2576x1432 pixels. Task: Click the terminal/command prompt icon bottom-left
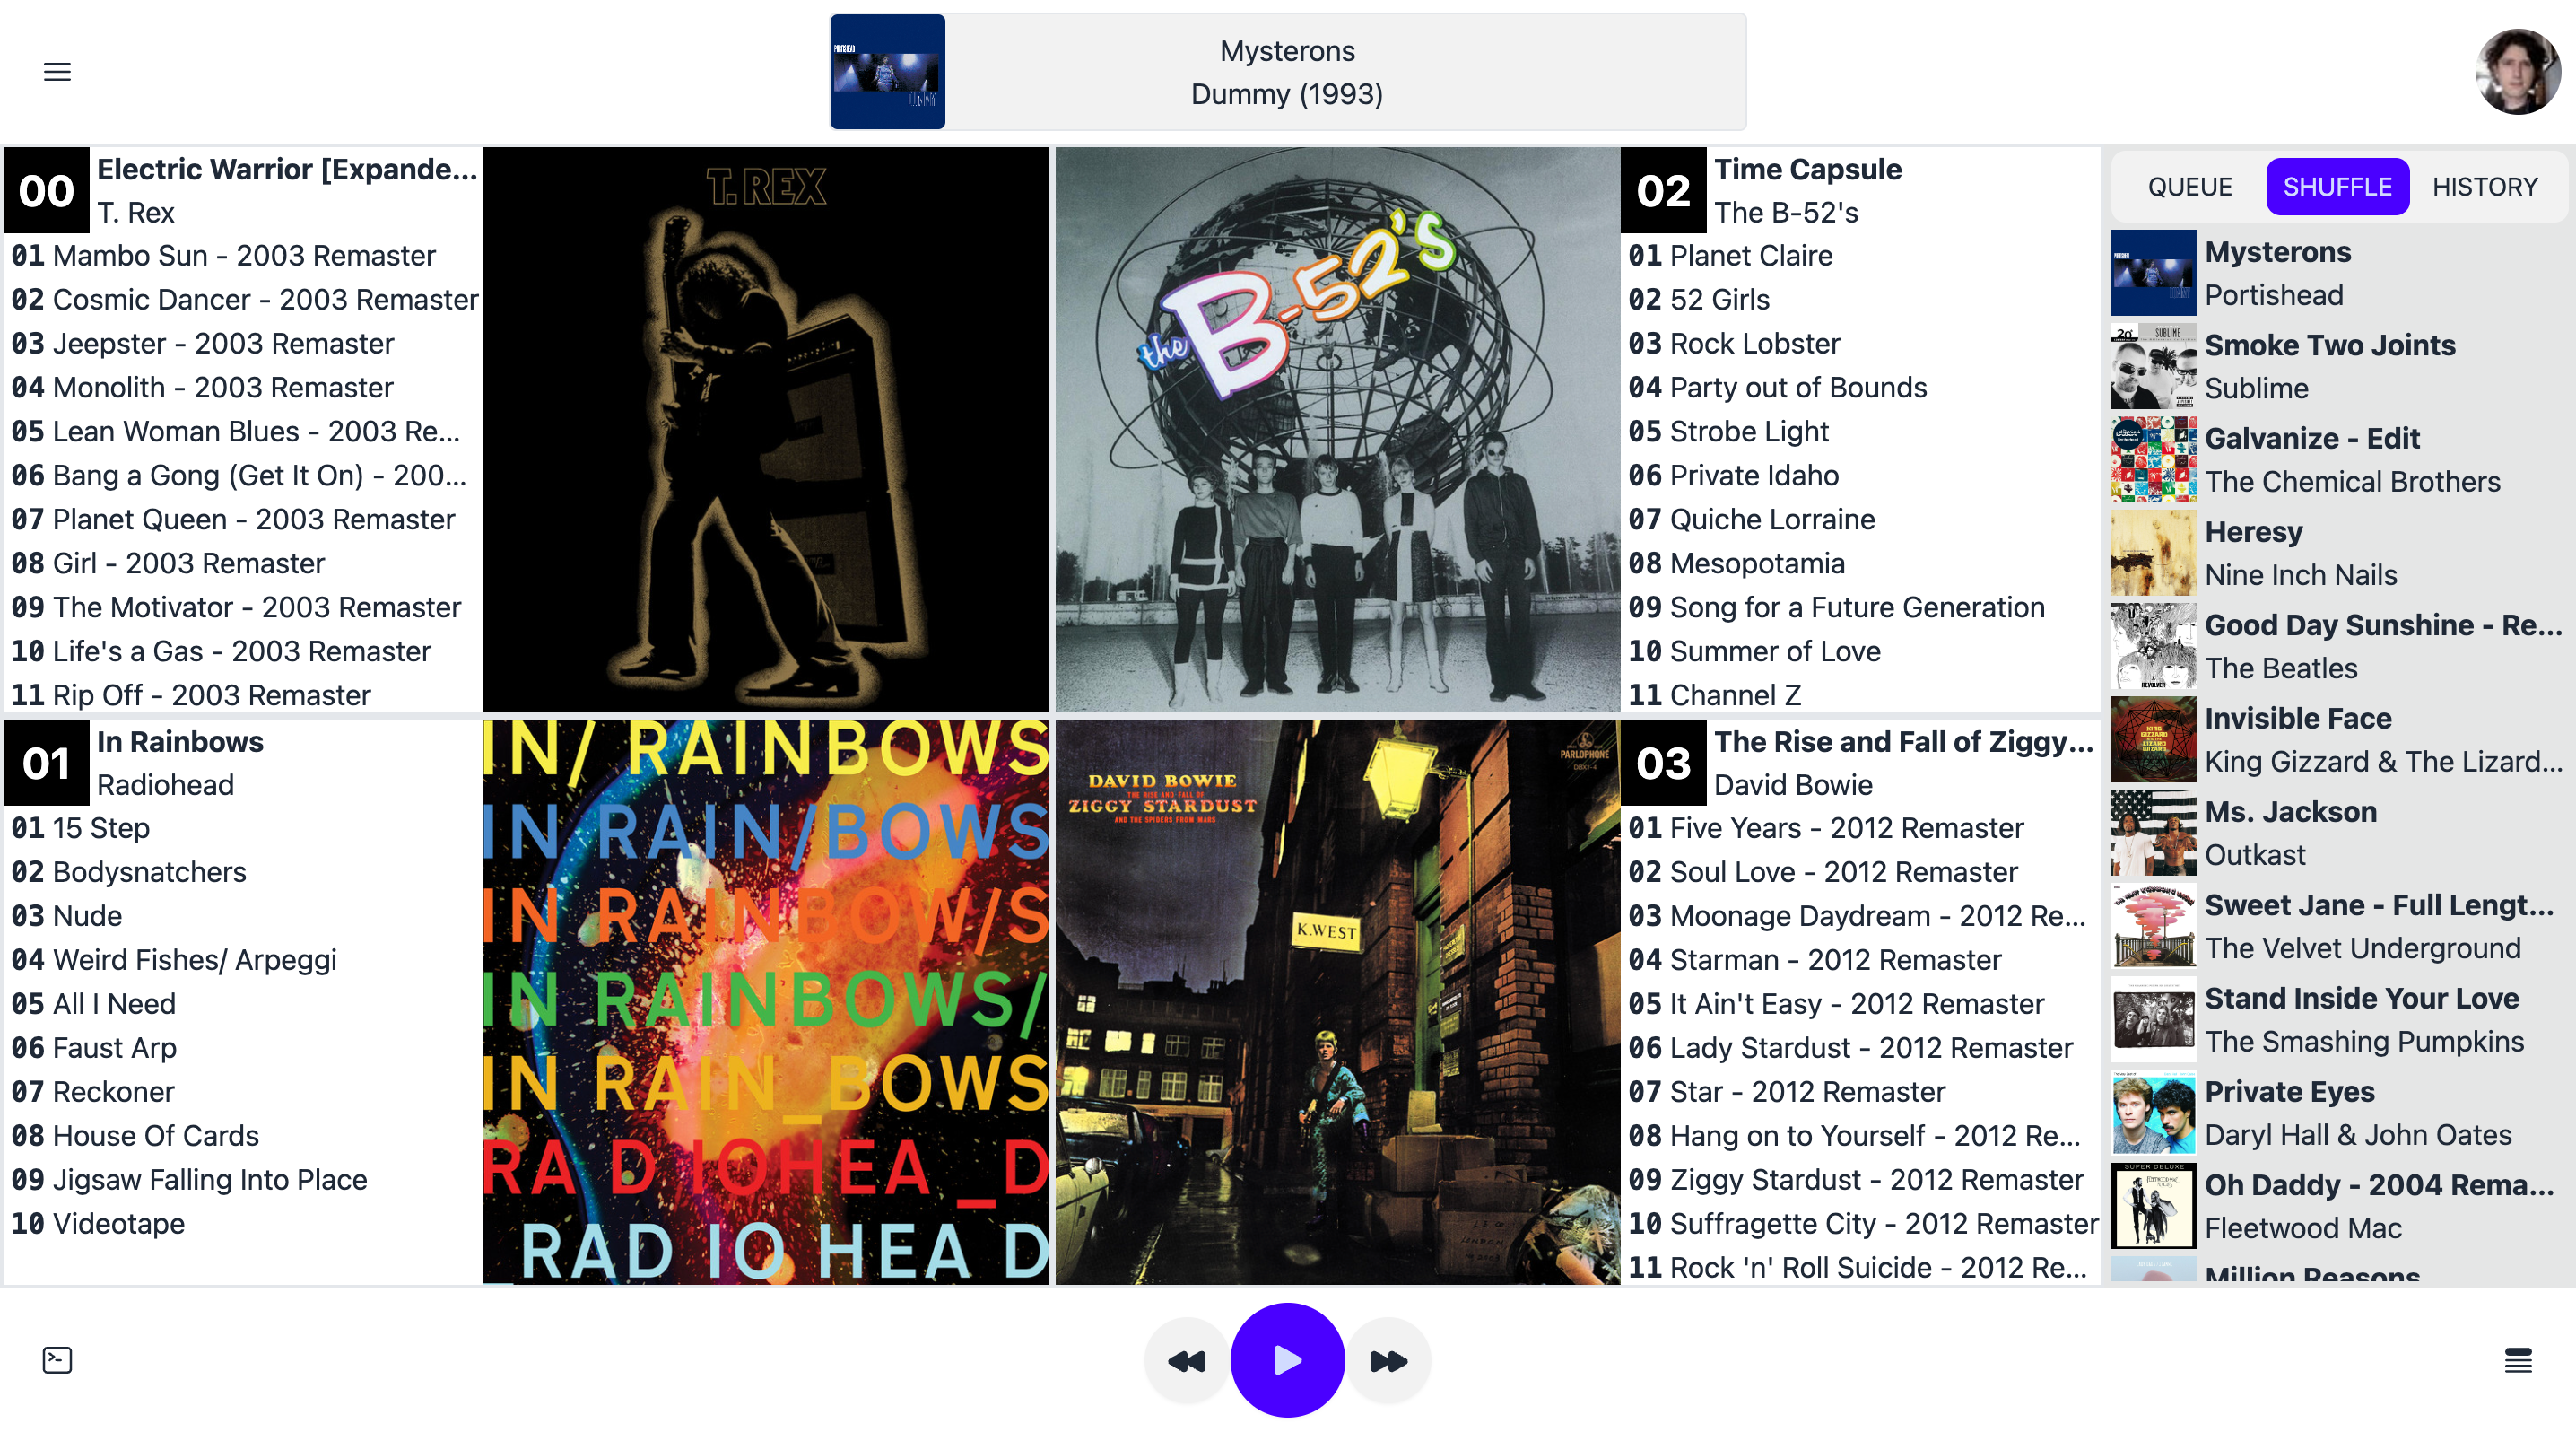coord(58,1359)
